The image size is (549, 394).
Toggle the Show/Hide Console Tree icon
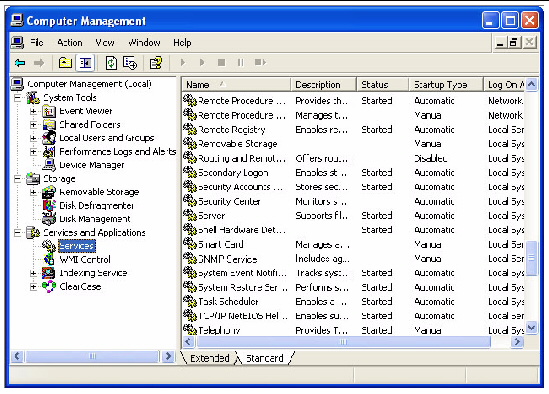85,63
